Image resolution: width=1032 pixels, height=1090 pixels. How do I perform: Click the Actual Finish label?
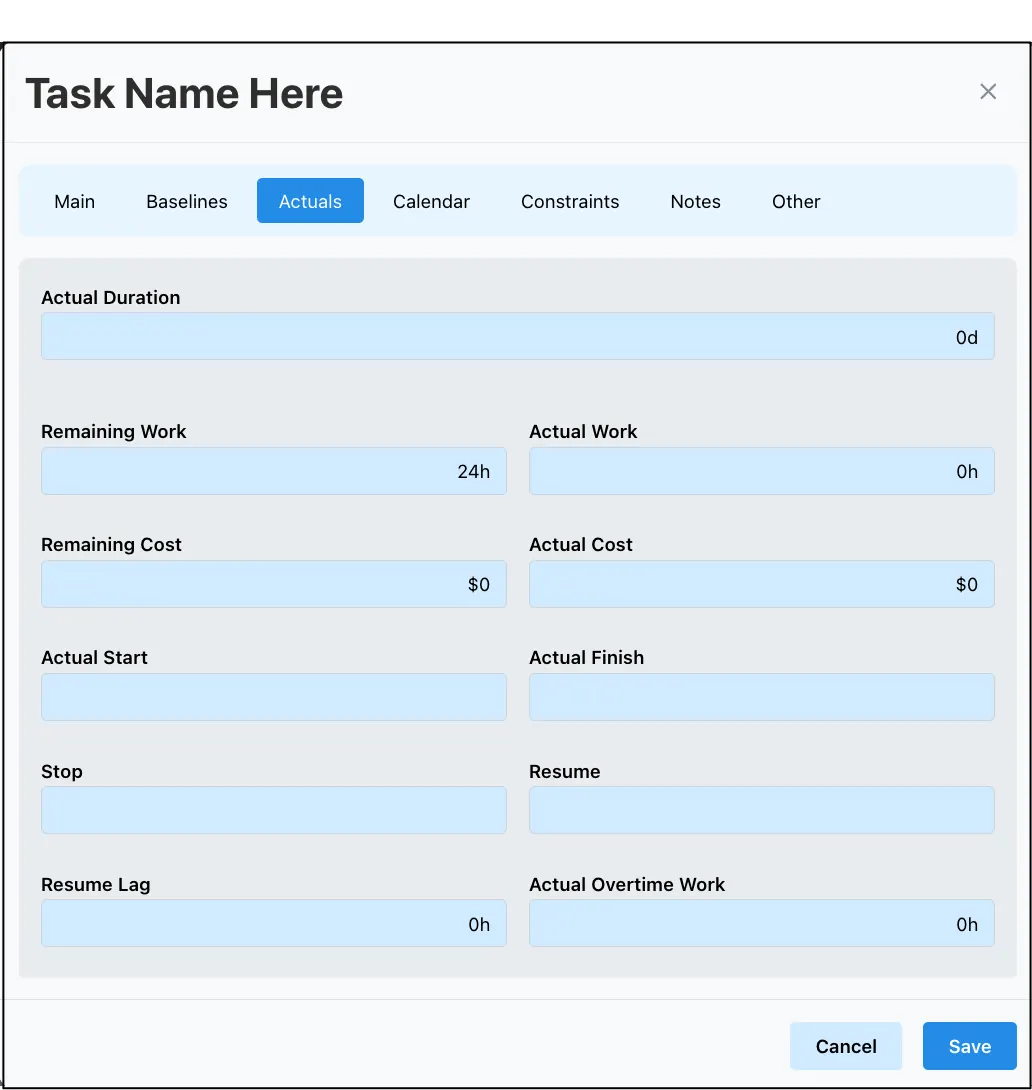click(587, 658)
